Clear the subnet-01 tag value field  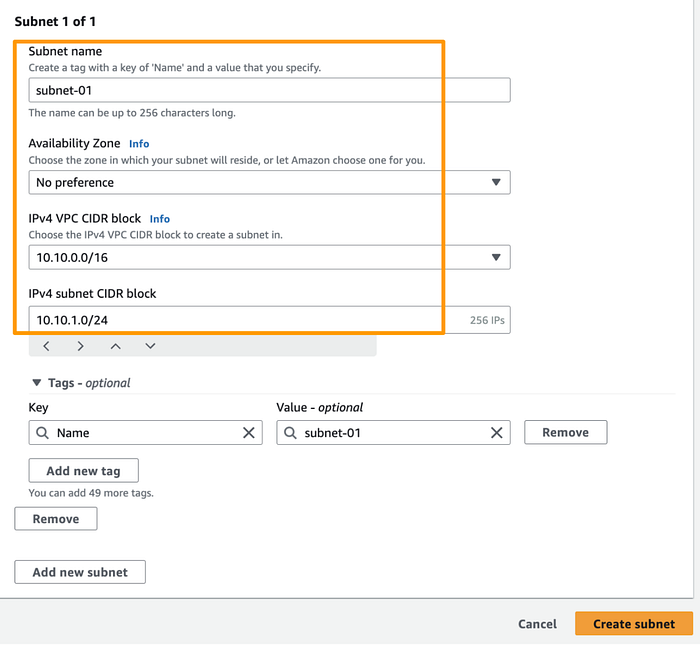496,433
